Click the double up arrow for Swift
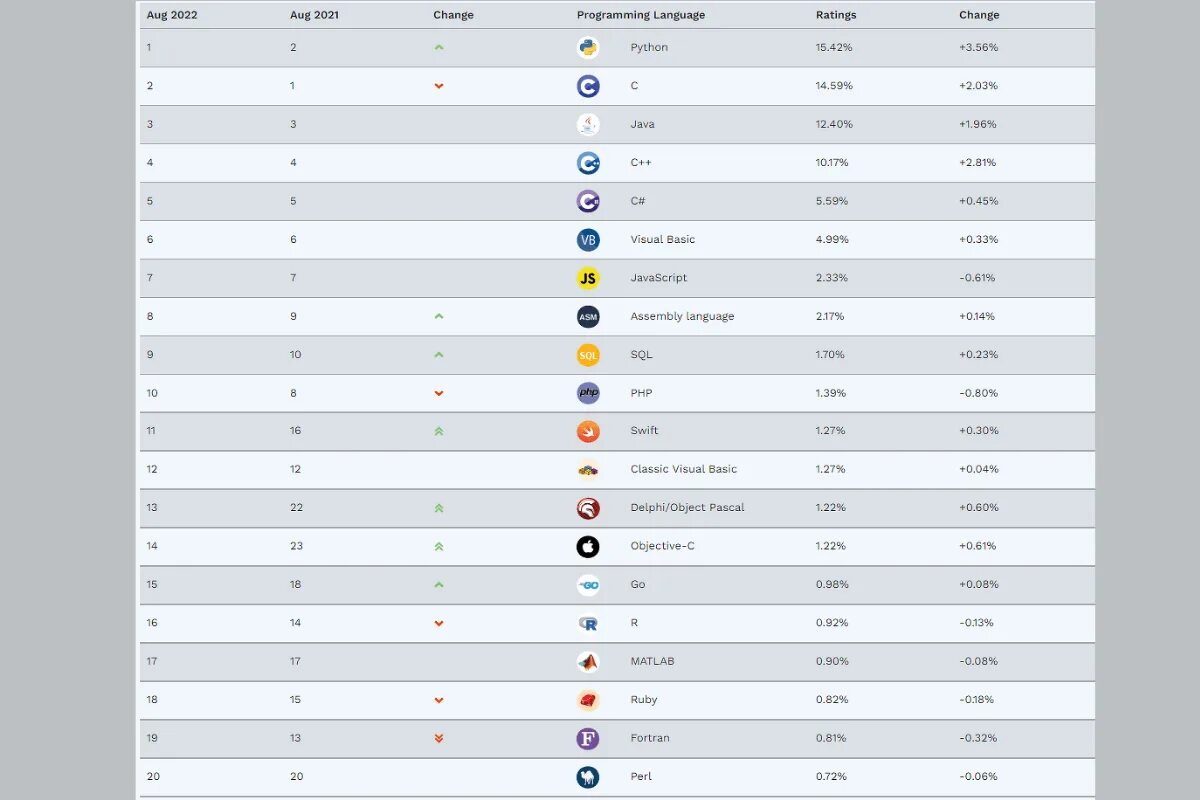 (x=439, y=431)
